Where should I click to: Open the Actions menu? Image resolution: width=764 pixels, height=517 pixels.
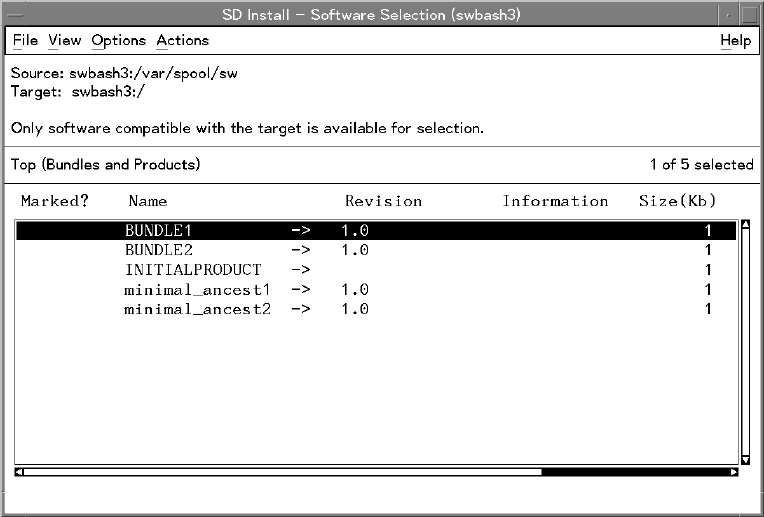(182, 40)
